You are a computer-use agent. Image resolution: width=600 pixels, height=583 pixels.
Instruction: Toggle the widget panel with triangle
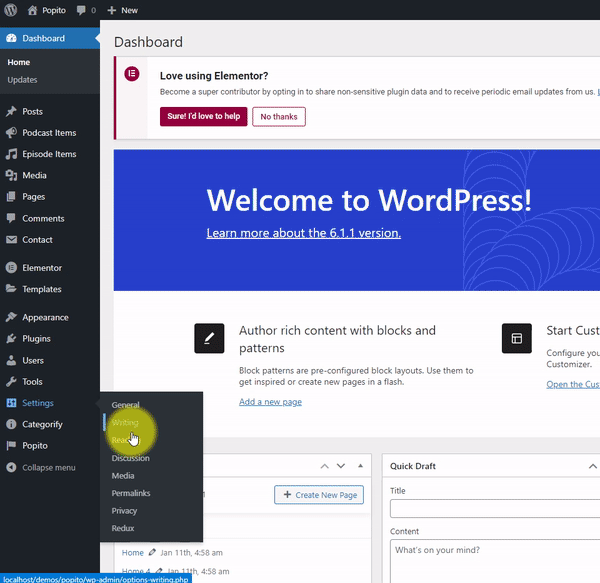pos(360,466)
